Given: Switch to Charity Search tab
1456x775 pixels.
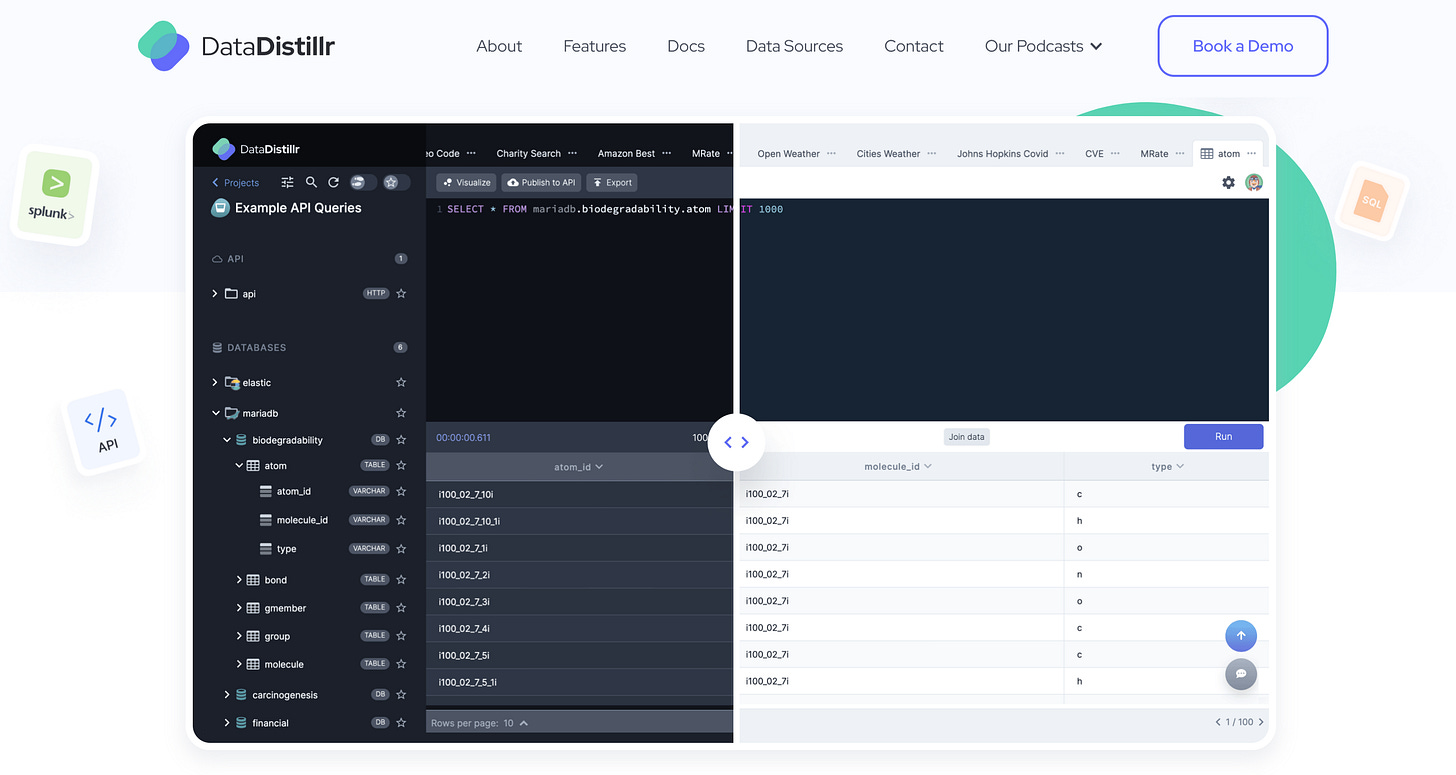Looking at the screenshot, I should [x=528, y=154].
